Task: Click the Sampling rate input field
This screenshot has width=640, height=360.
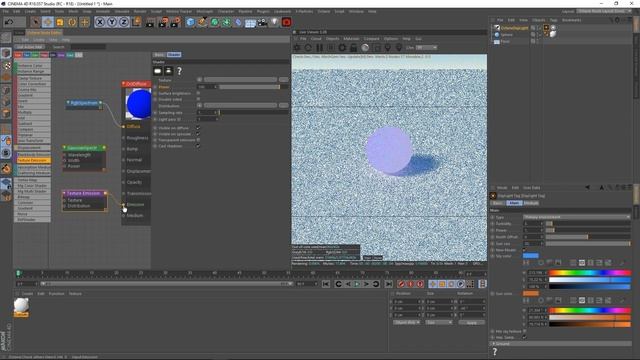Action: click(x=207, y=112)
